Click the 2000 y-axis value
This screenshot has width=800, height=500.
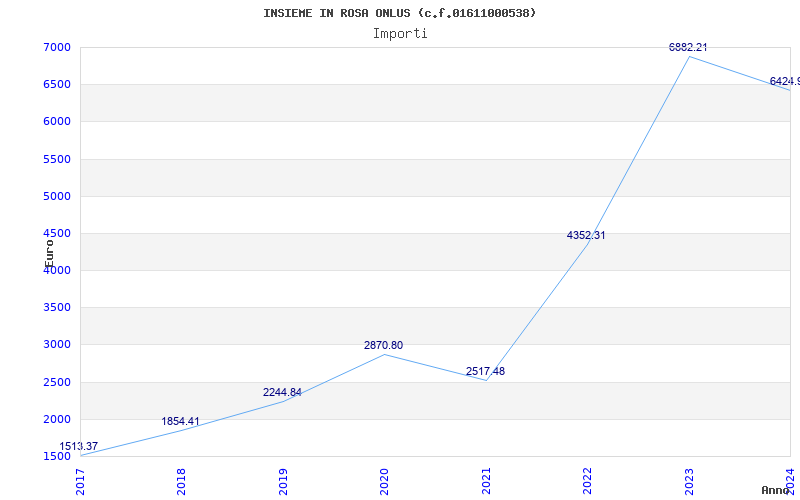click(57, 419)
